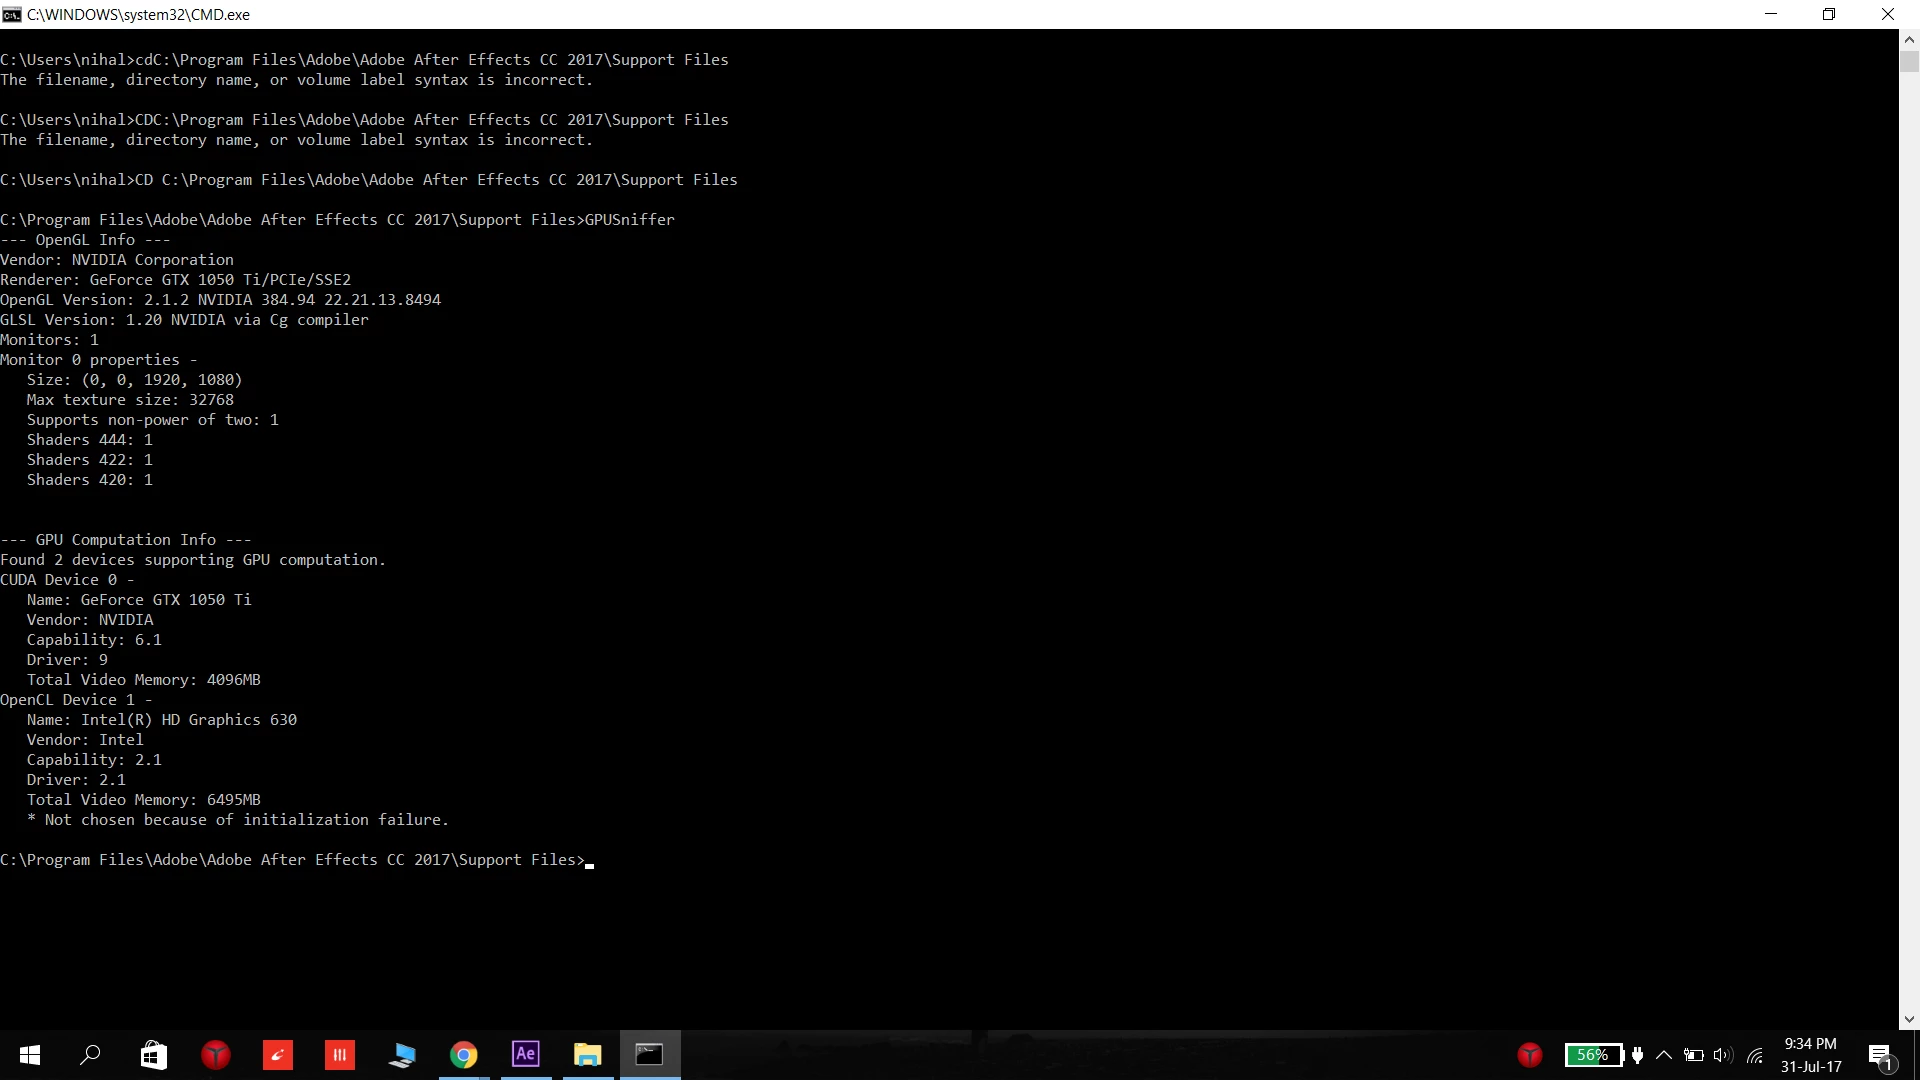
Task: Restore down the CMD window
Action: coord(1829,14)
